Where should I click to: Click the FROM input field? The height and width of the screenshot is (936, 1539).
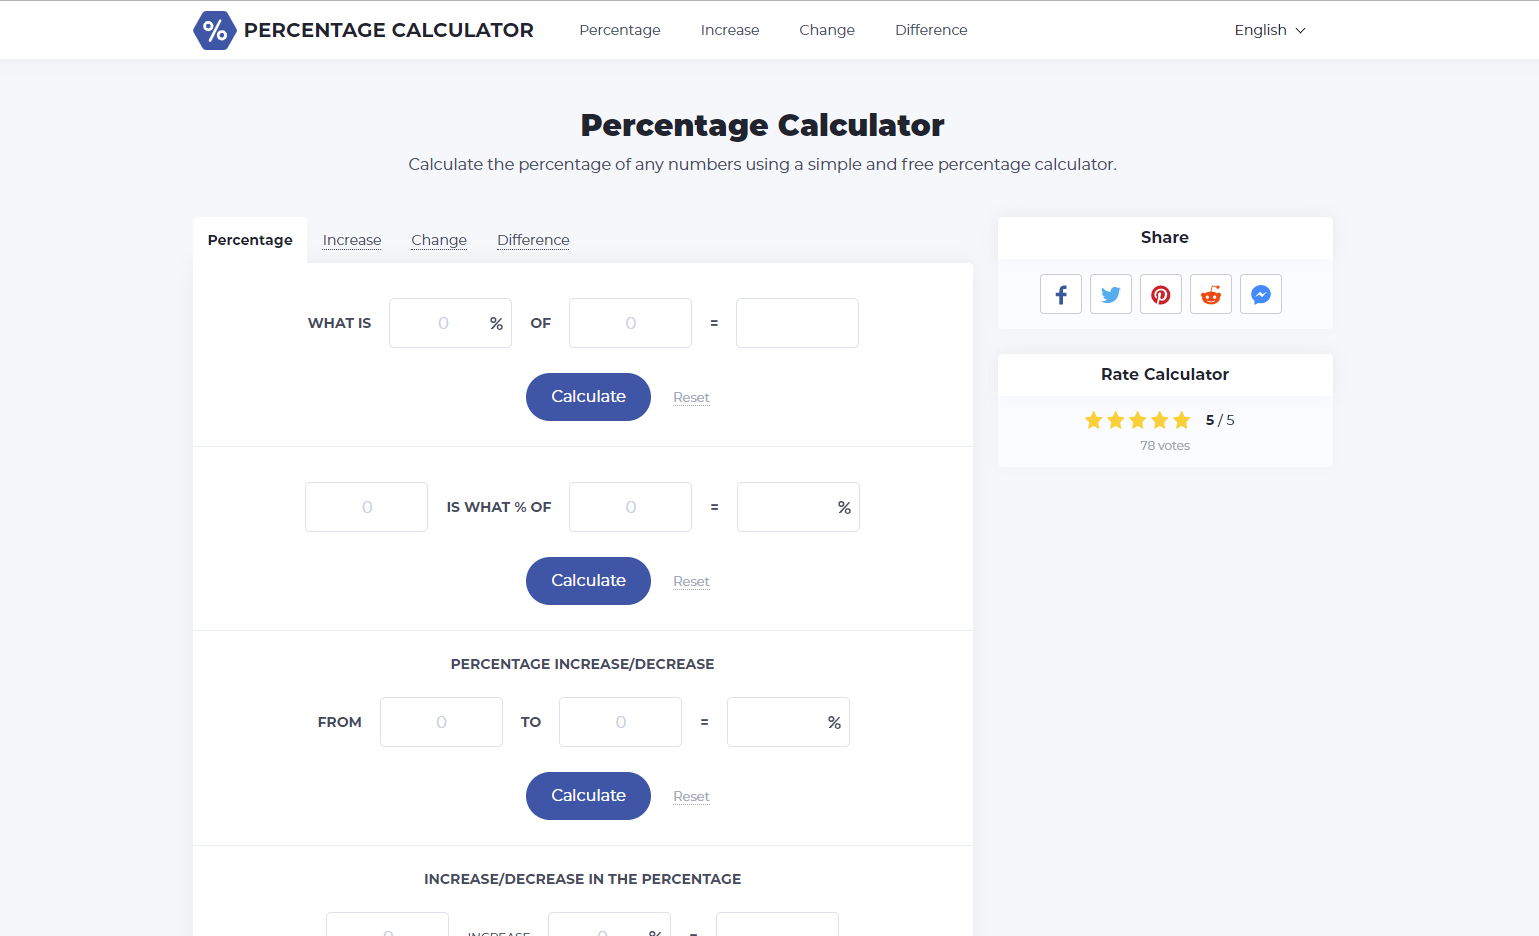point(441,721)
